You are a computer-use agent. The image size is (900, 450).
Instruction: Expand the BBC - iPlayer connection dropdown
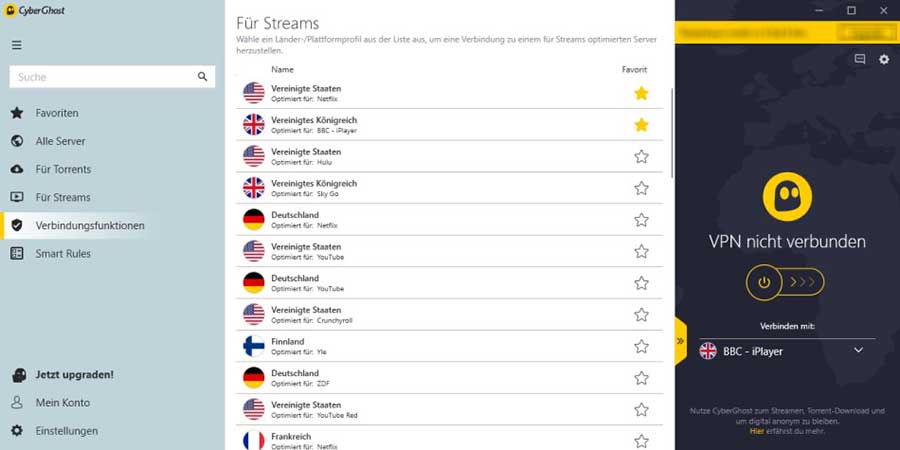(x=858, y=351)
